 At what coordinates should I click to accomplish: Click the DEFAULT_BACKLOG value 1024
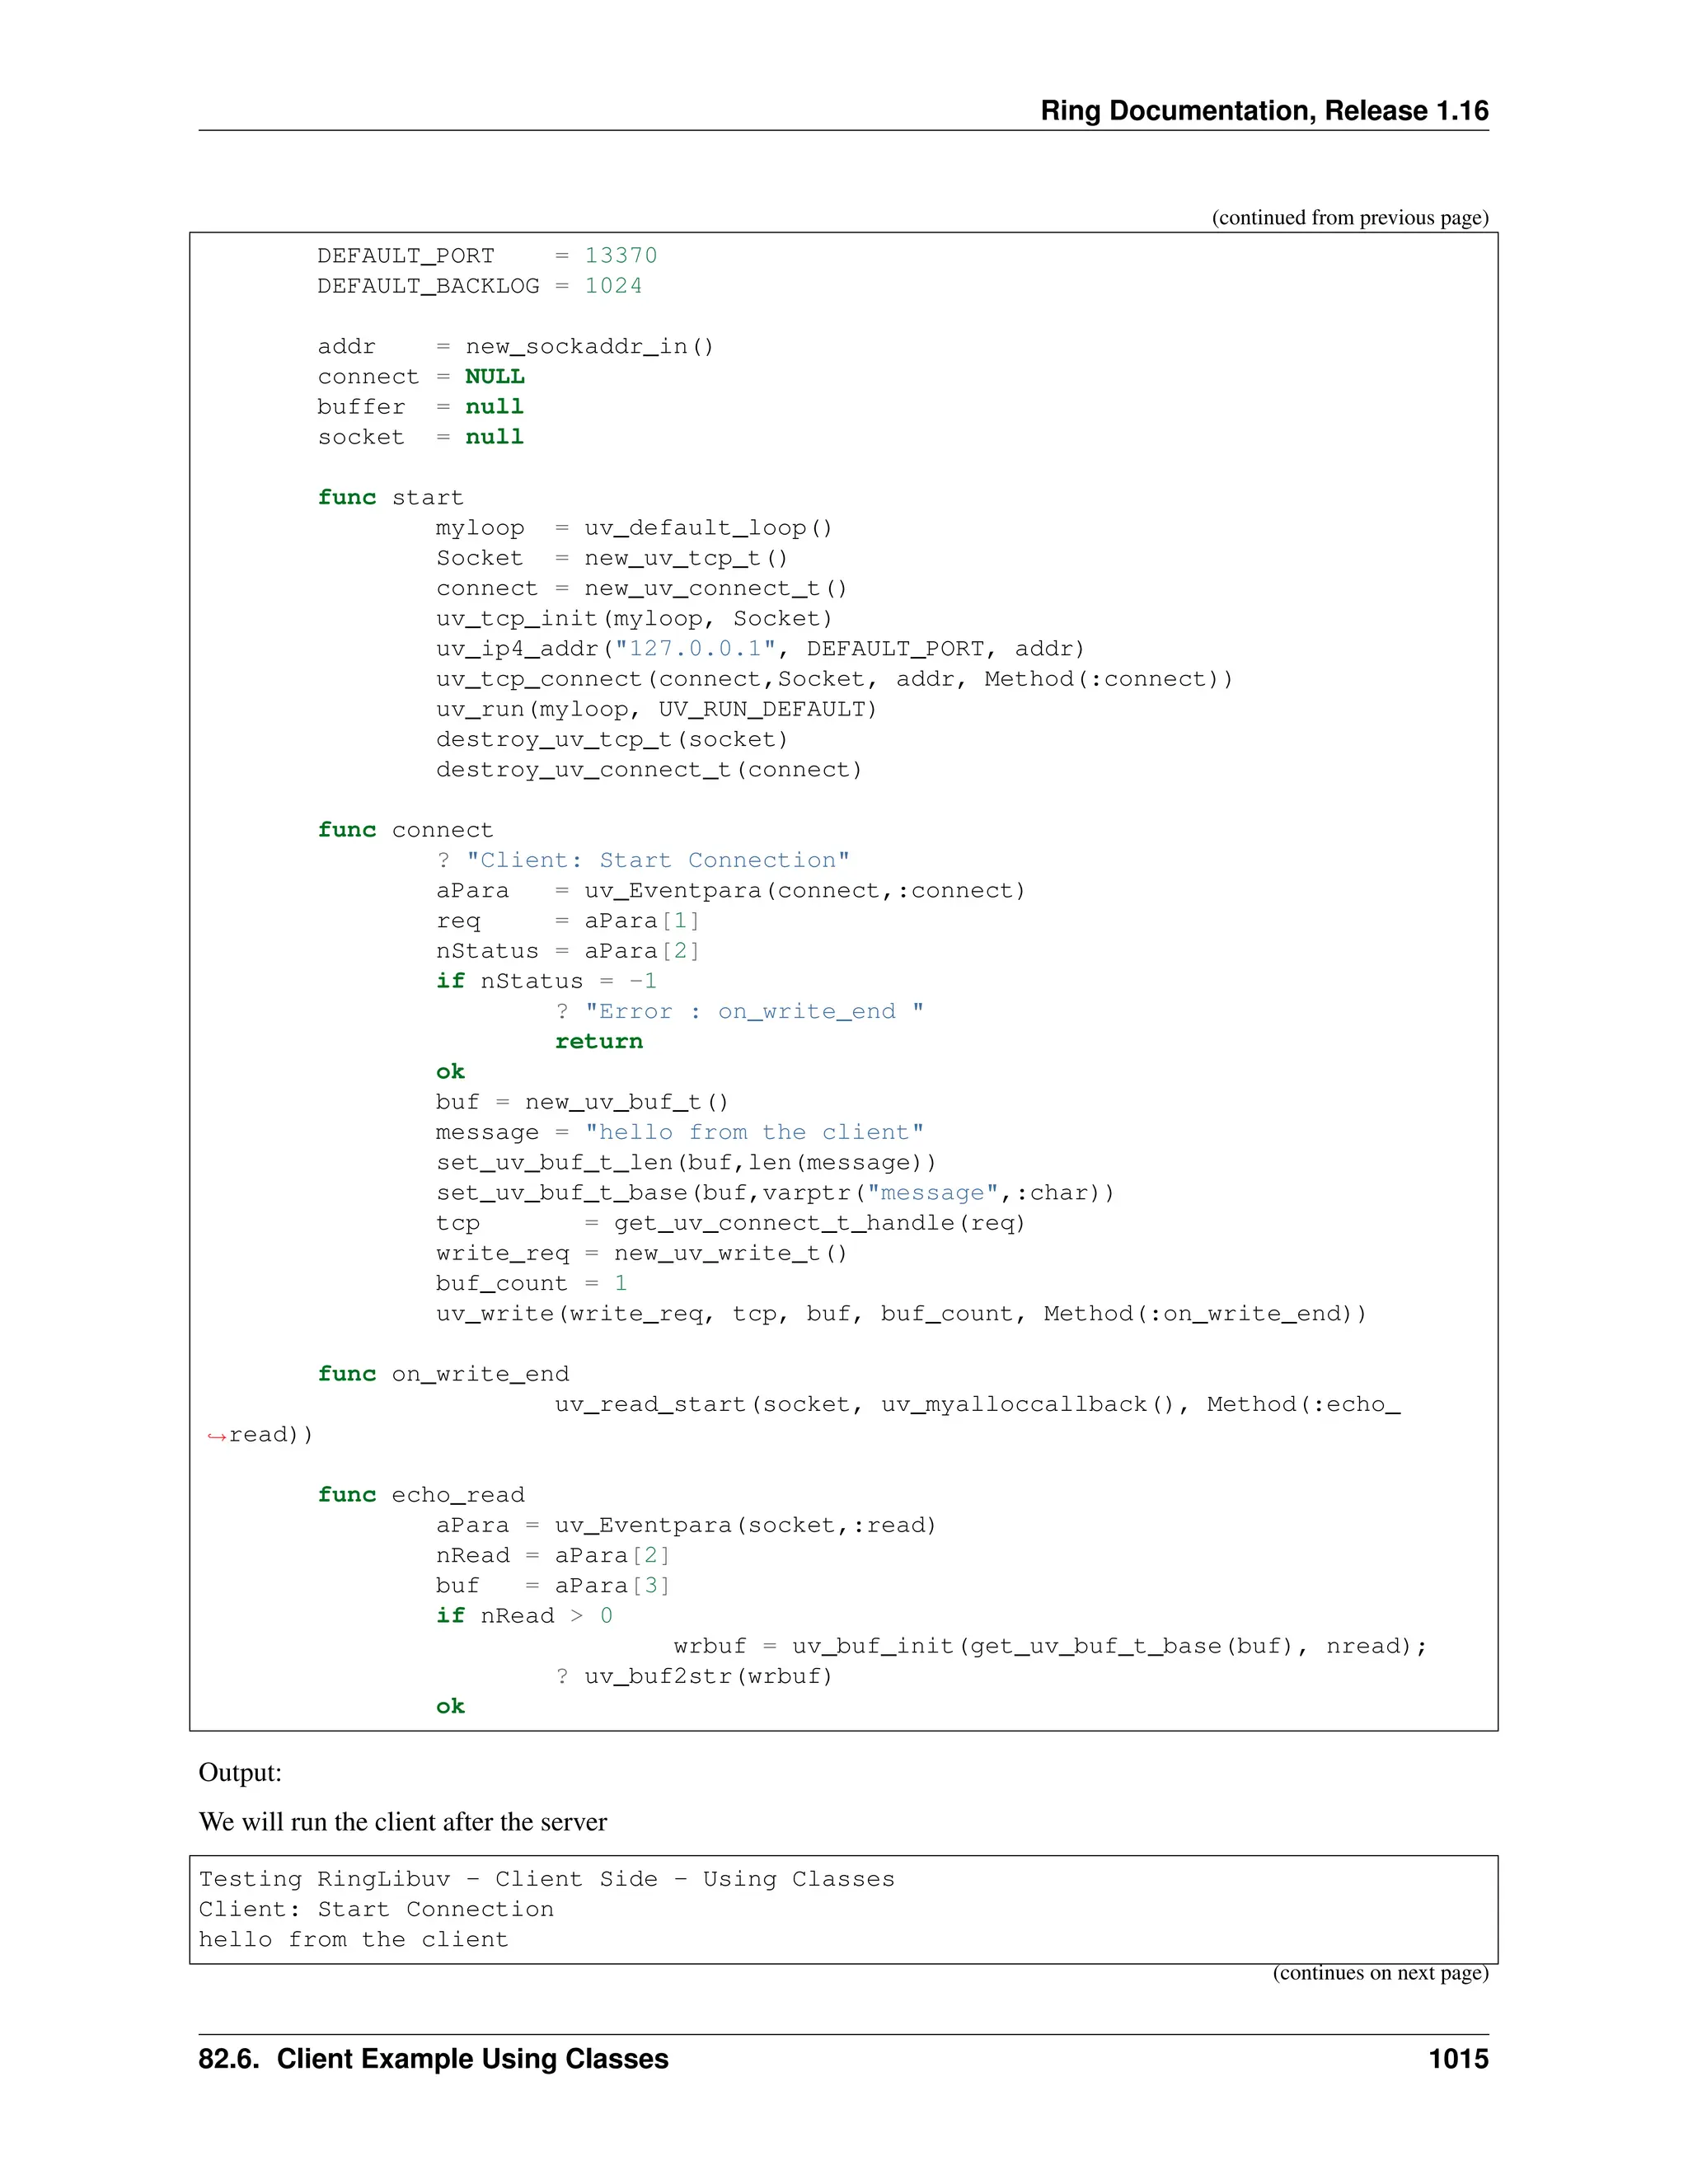coord(613,286)
